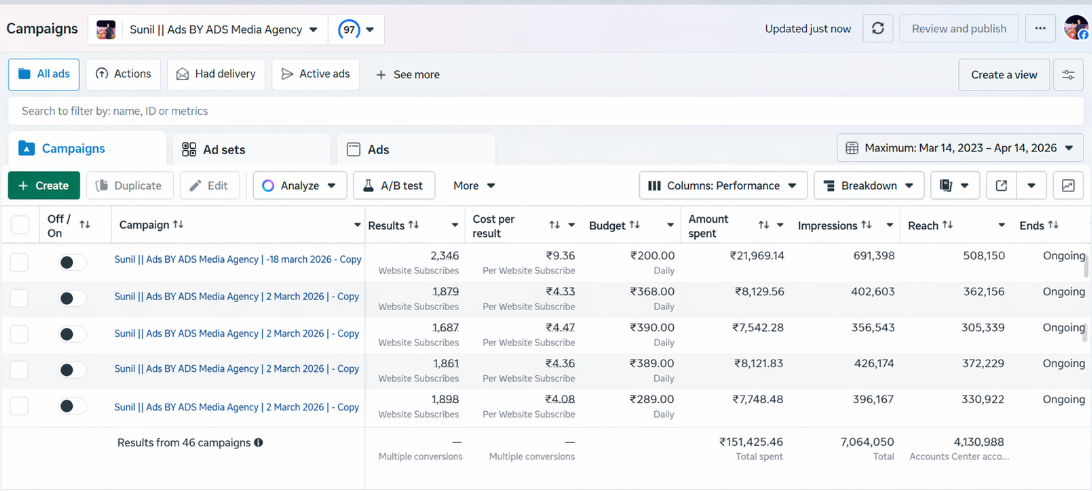The height and width of the screenshot is (491, 1092).
Task: Click the profile avatar at top right
Action: [x=1076, y=28]
